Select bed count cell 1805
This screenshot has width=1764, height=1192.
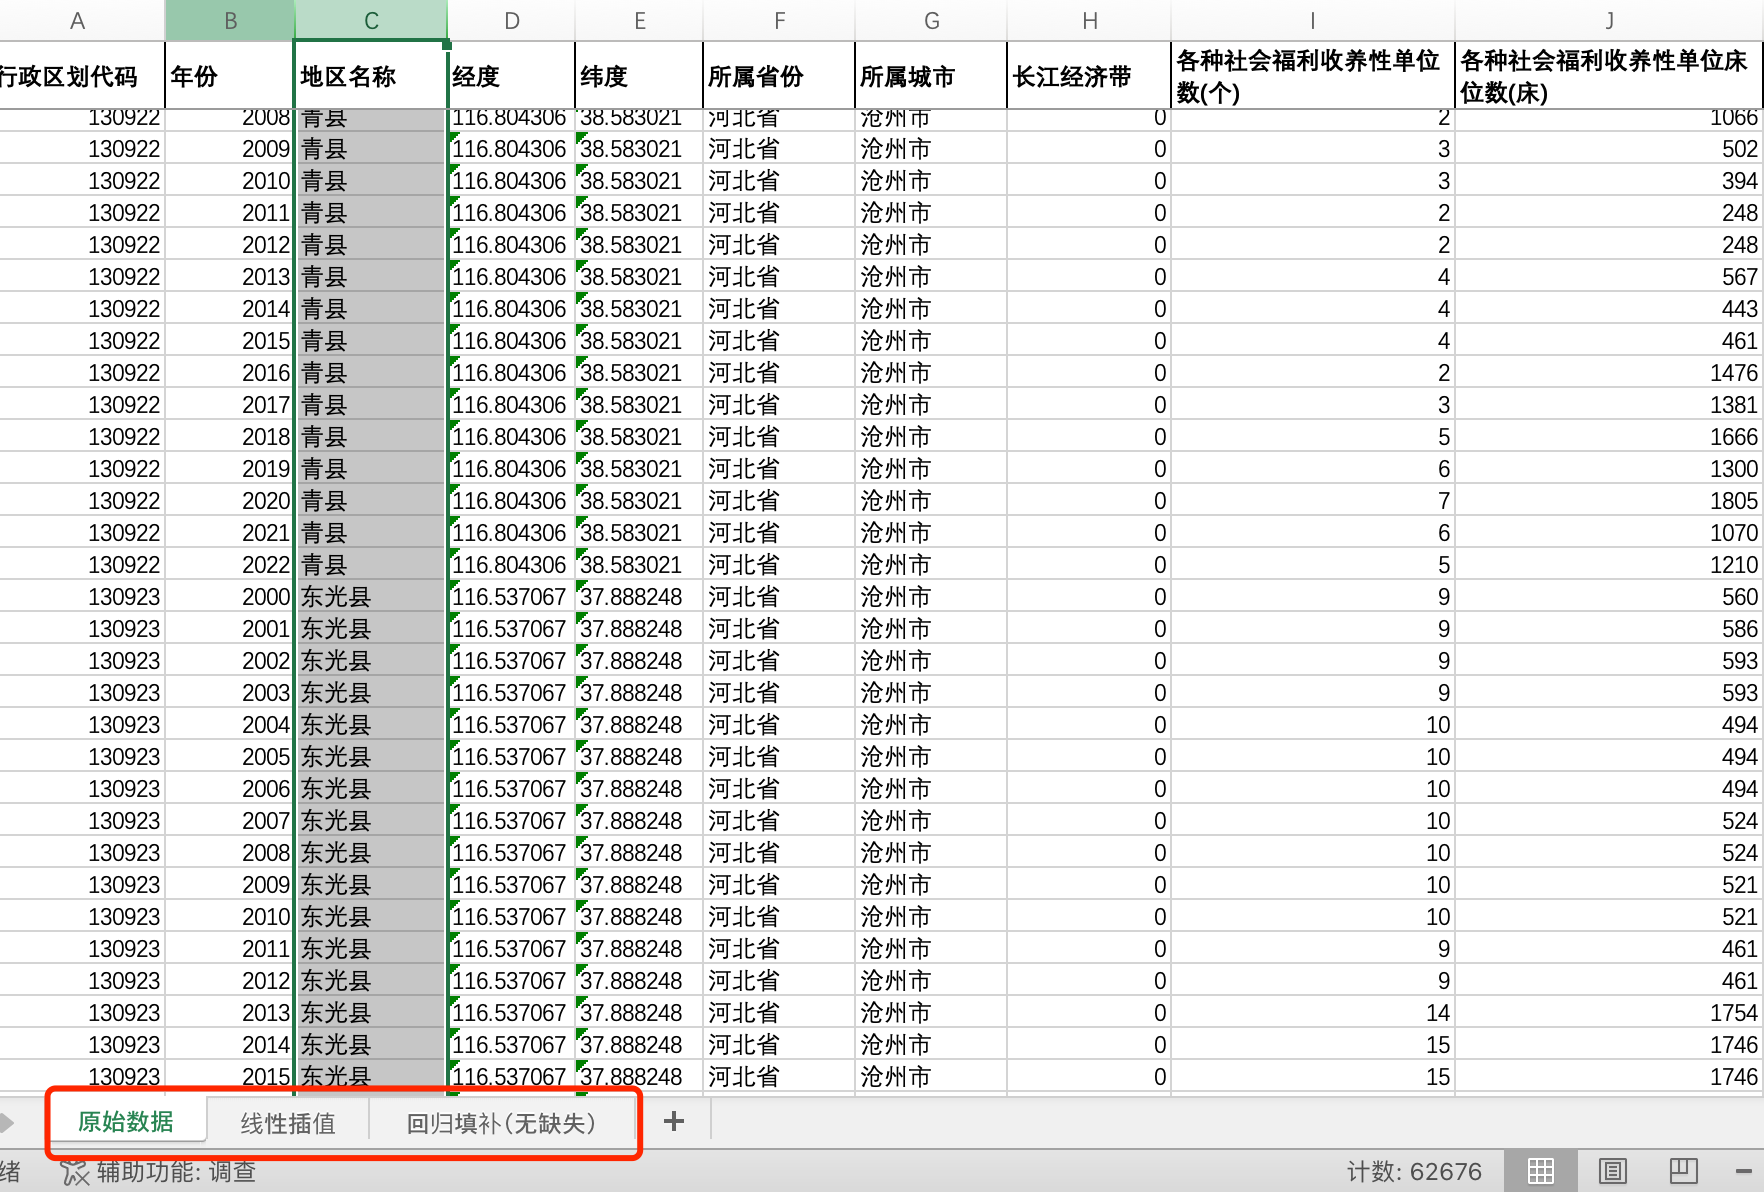[x=1609, y=501]
